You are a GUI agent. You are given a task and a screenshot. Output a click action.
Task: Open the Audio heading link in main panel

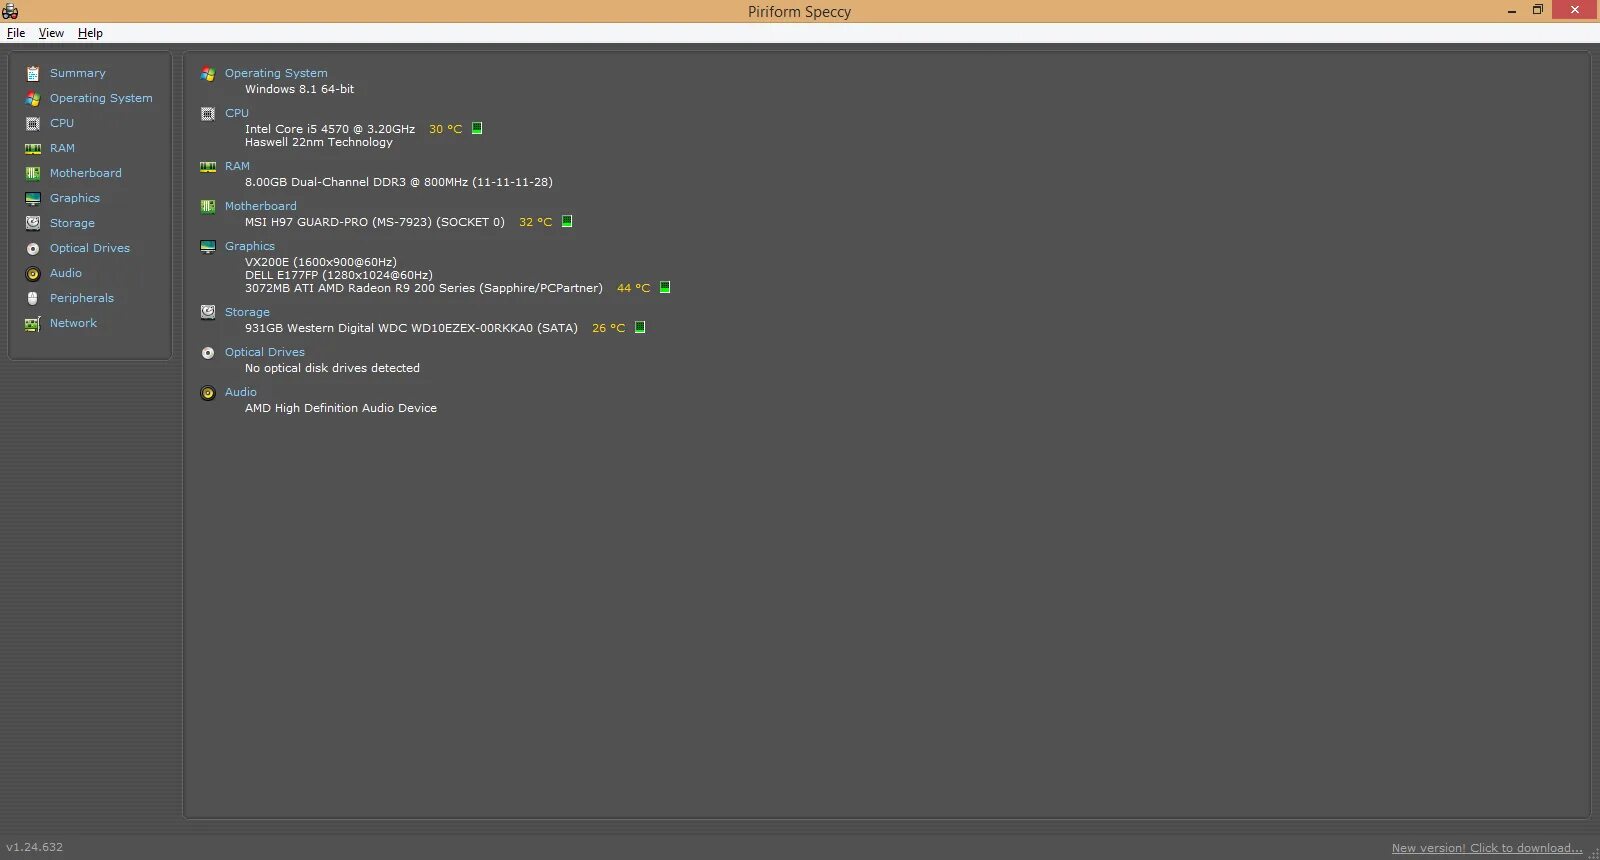(241, 392)
